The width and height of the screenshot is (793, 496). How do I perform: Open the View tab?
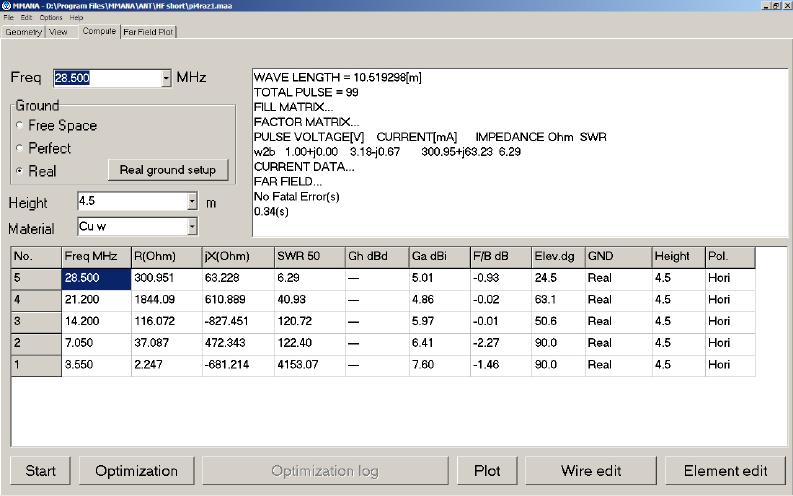pos(58,32)
